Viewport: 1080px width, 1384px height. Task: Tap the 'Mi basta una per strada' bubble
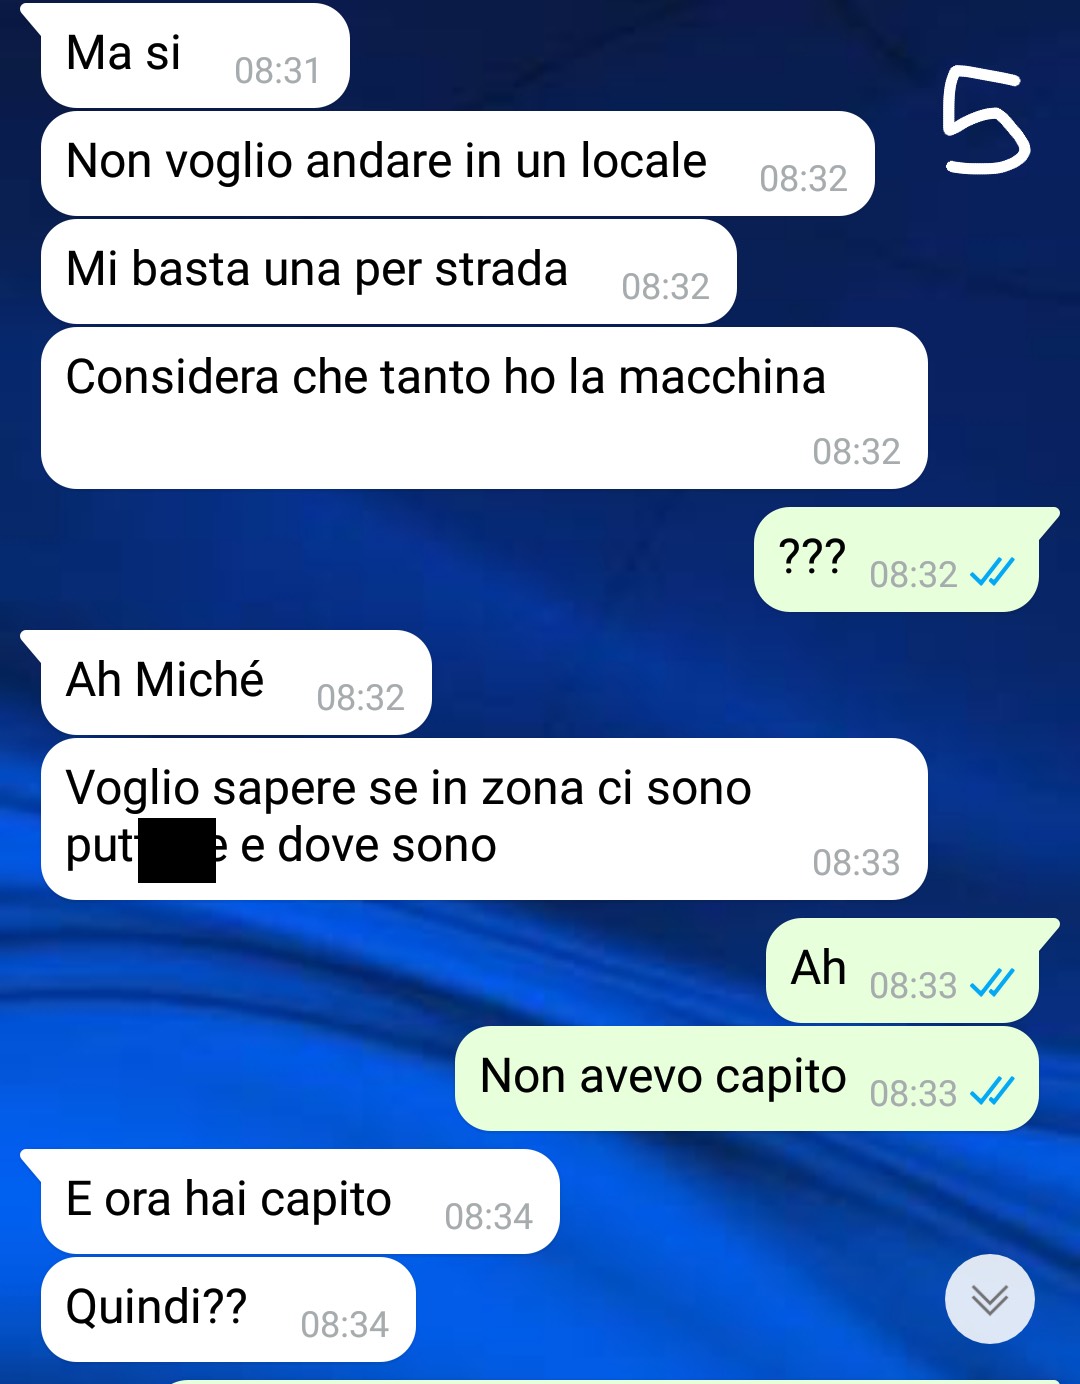389,272
